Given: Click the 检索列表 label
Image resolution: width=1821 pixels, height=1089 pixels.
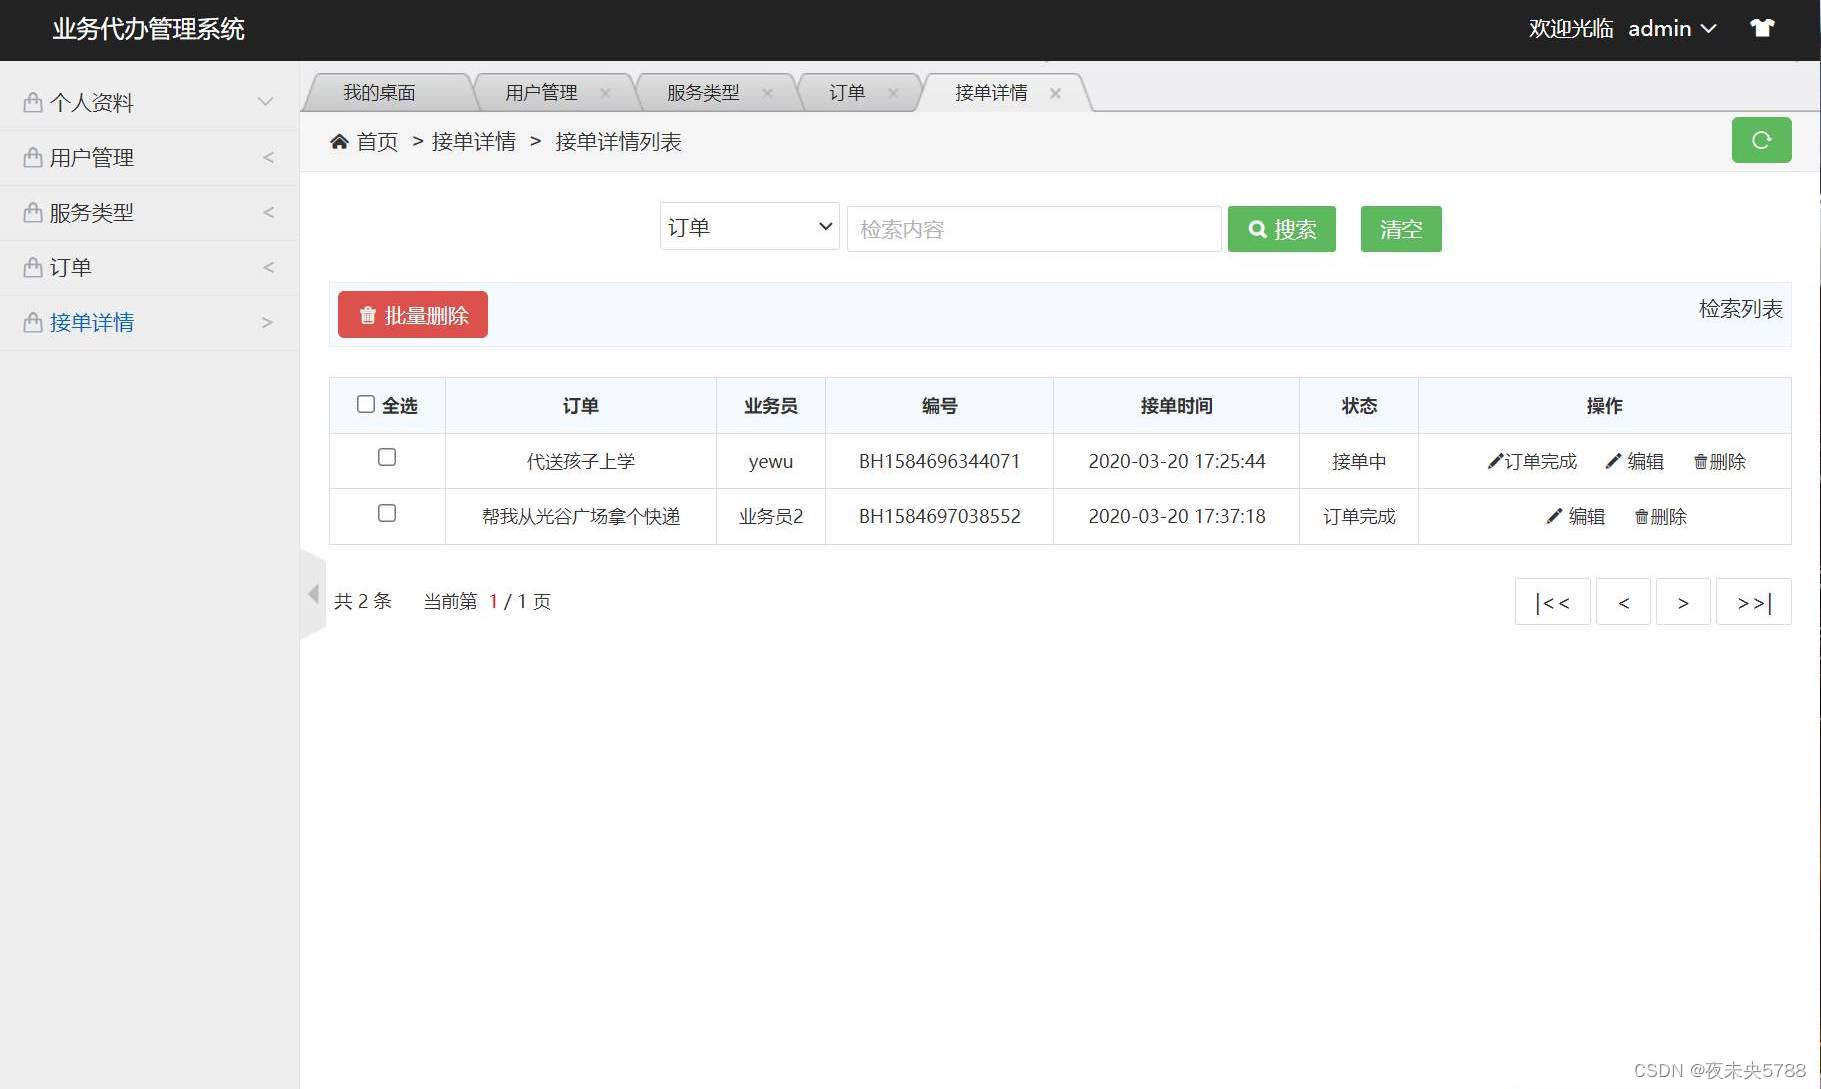Looking at the screenshot, I should [1740, 309].
